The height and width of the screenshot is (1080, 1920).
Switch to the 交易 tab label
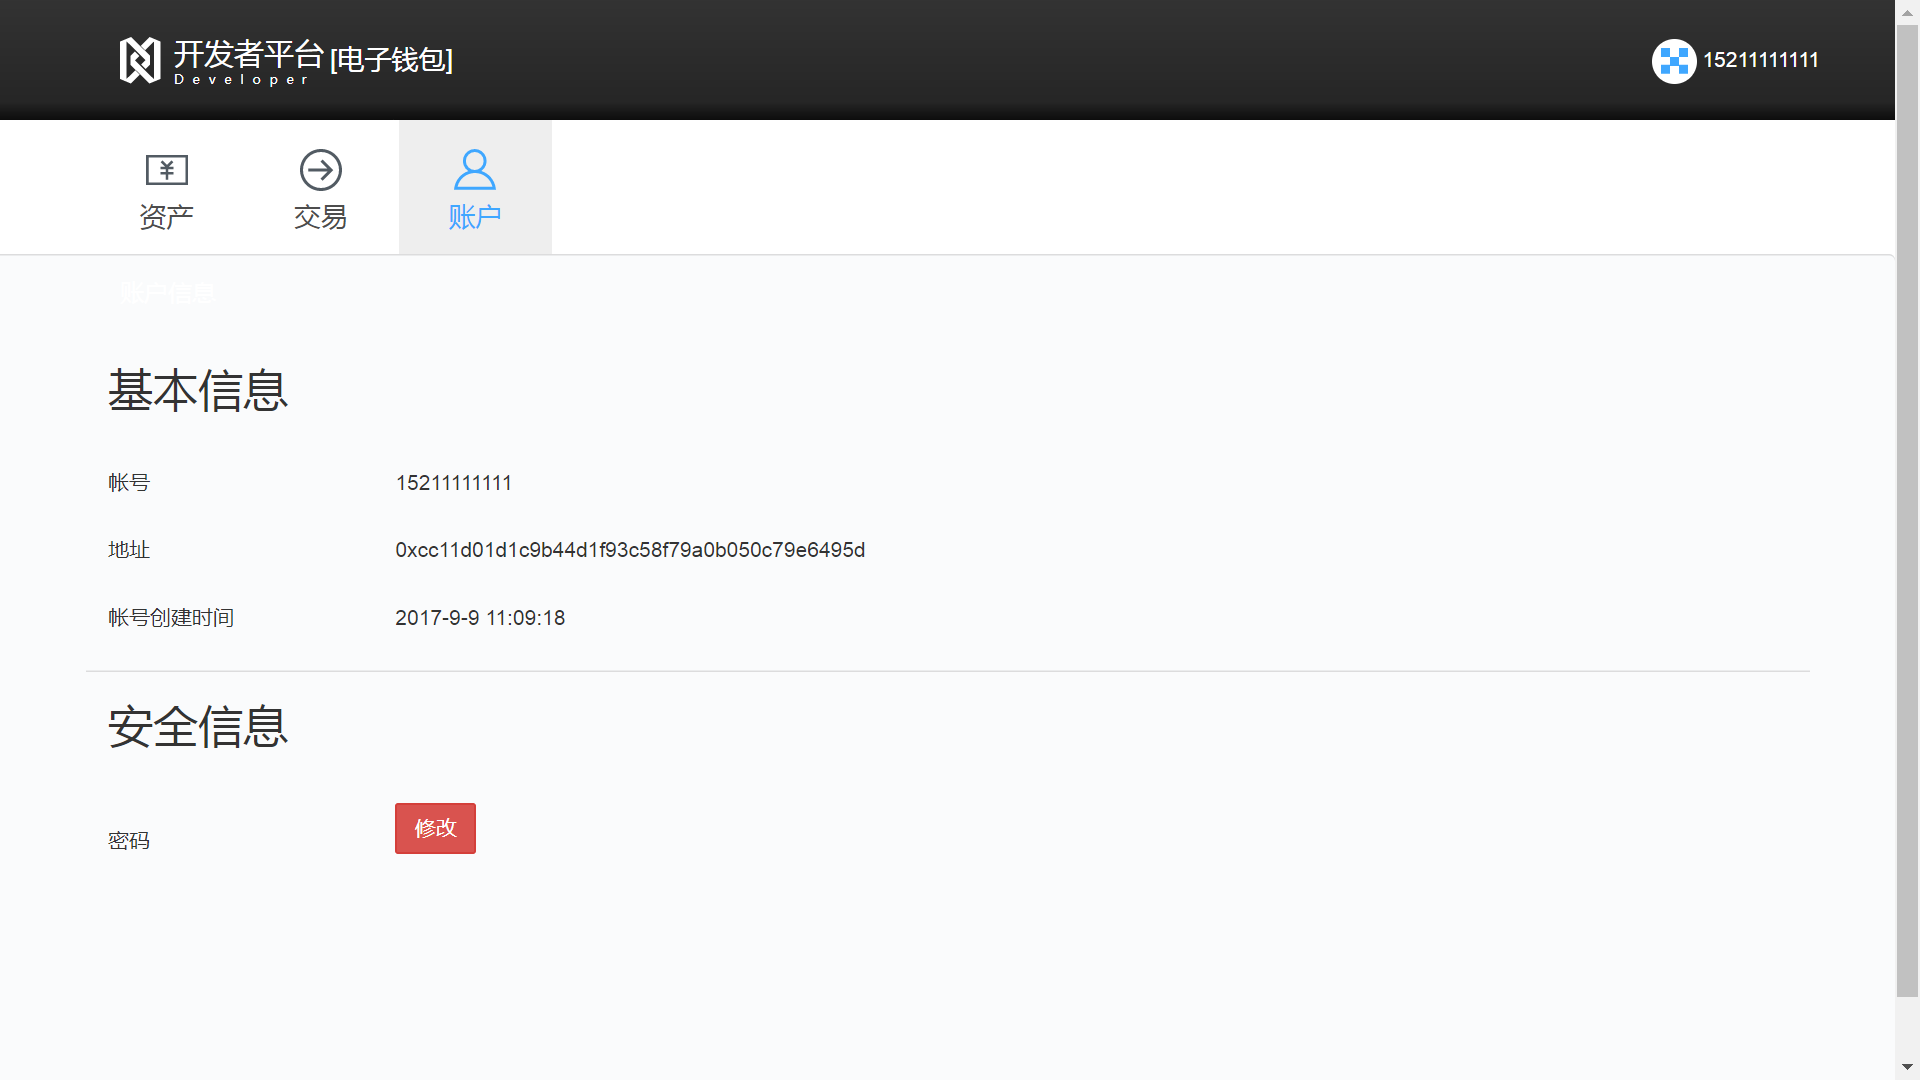(321, 217)
